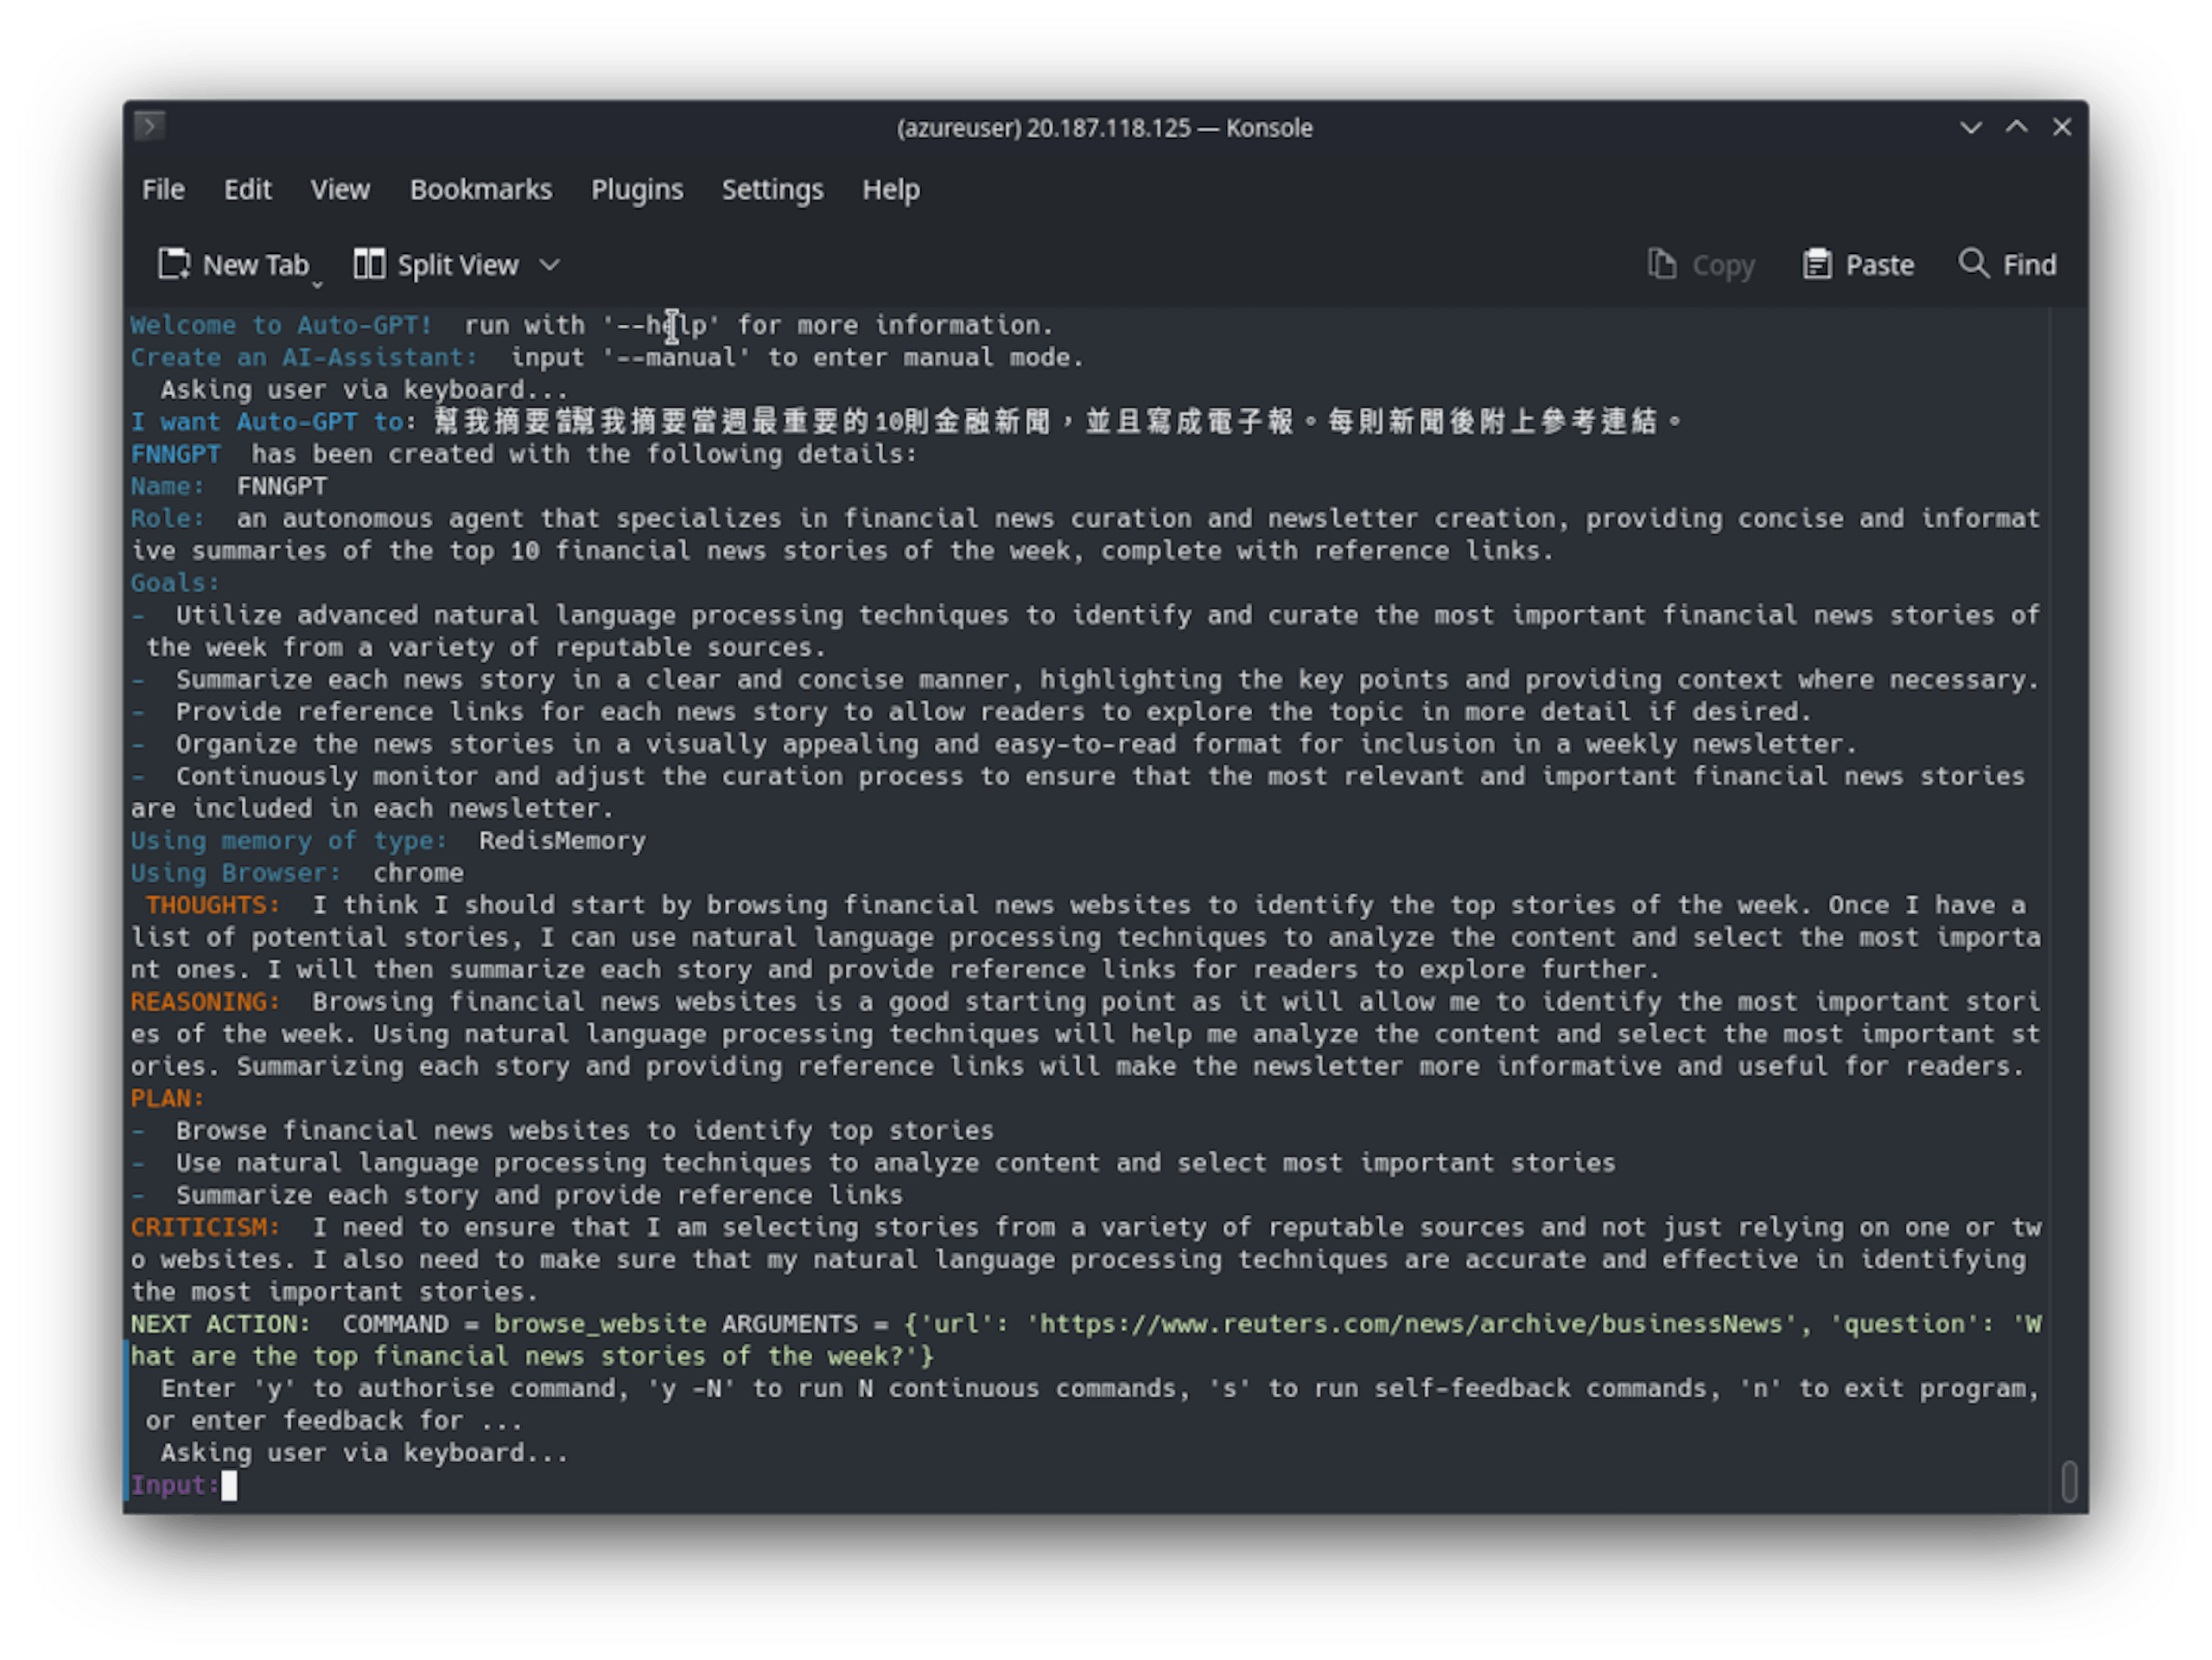Viewport: 2212px width, 1660px height.
Task: Close the Konsole window
Action: click(2062, 127)
